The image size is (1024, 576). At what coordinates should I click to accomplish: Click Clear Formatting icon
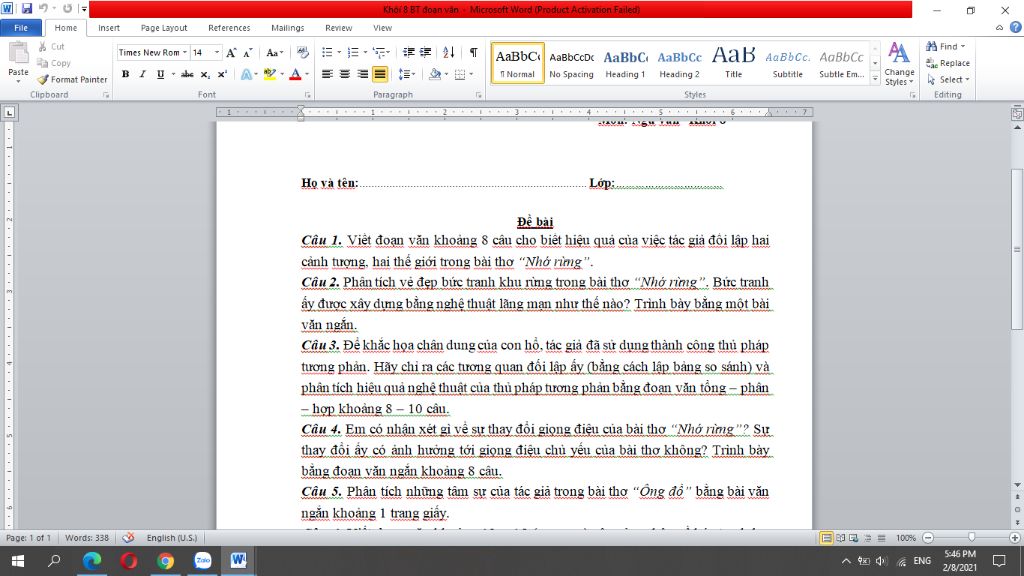[302, 52]
